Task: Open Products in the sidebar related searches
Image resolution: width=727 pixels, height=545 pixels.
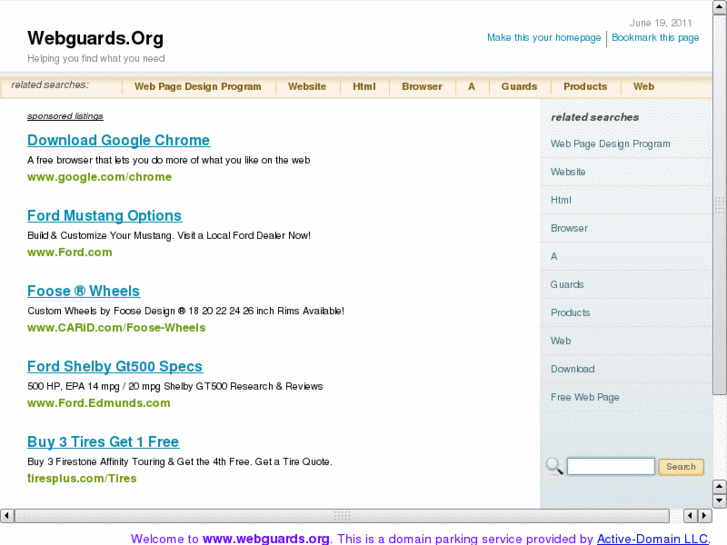Action: click(570, 313)
